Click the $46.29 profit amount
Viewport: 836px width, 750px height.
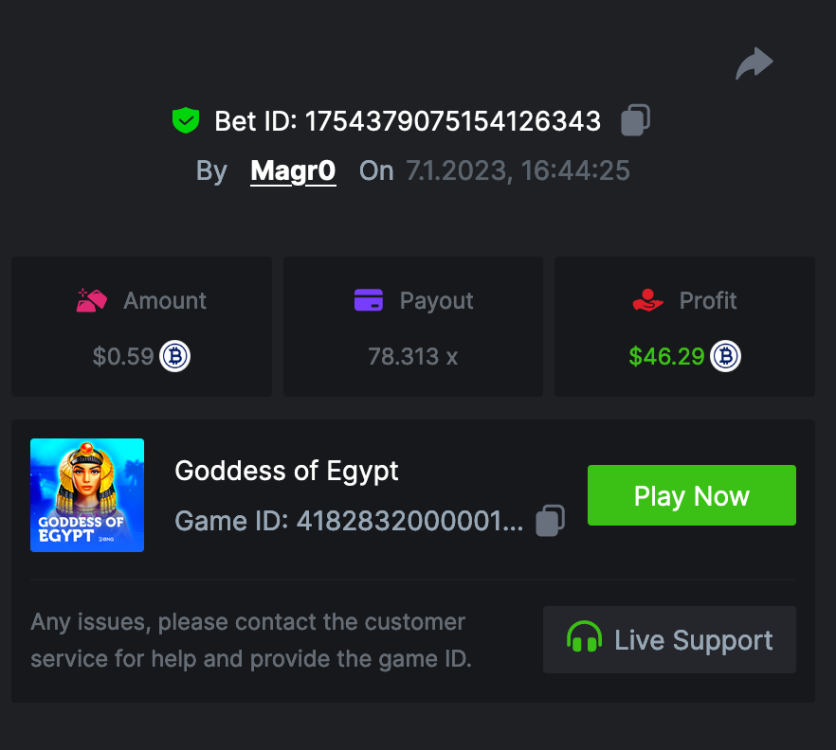tap(666, 356)
